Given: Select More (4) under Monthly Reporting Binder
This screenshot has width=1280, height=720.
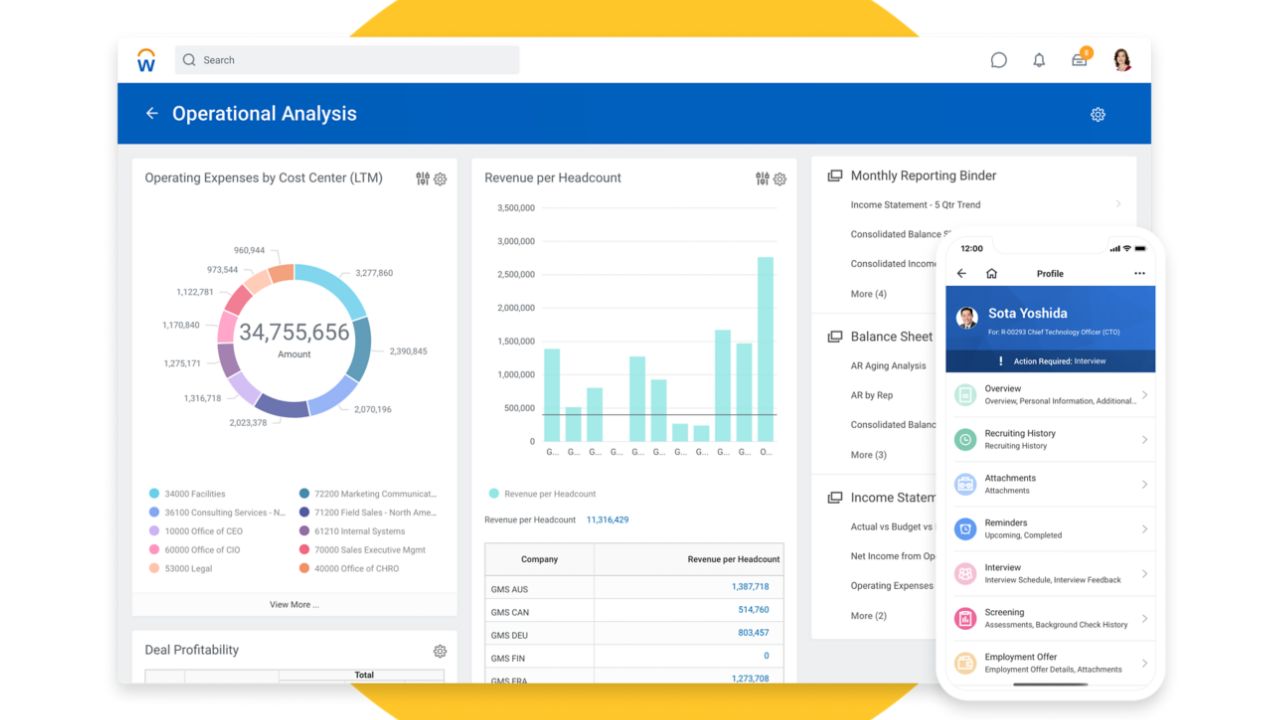Looking at the screenshot, I should point(868,294).
